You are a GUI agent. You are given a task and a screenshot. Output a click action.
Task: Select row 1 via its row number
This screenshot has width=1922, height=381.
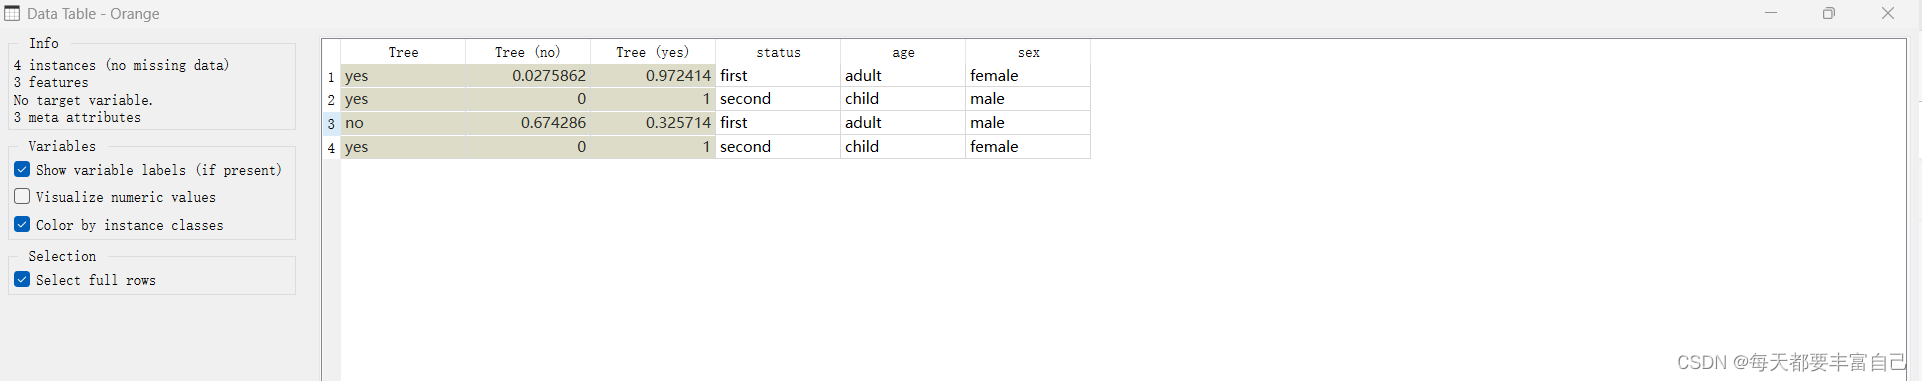(331, 76)
